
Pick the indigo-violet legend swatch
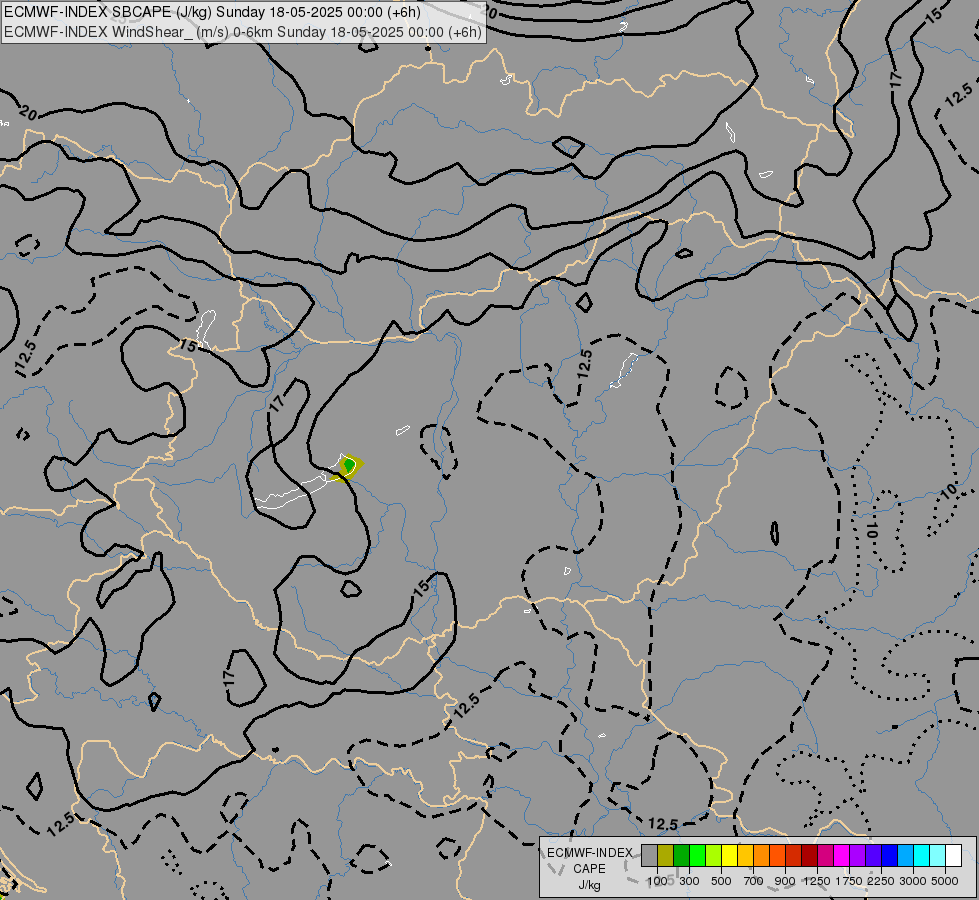[873, 855]
